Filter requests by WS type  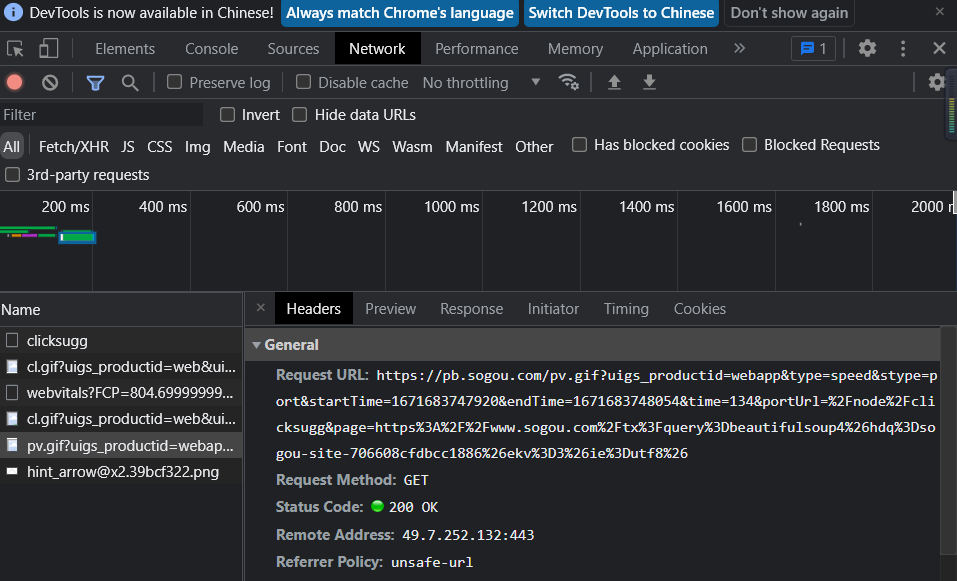point(369,146)
